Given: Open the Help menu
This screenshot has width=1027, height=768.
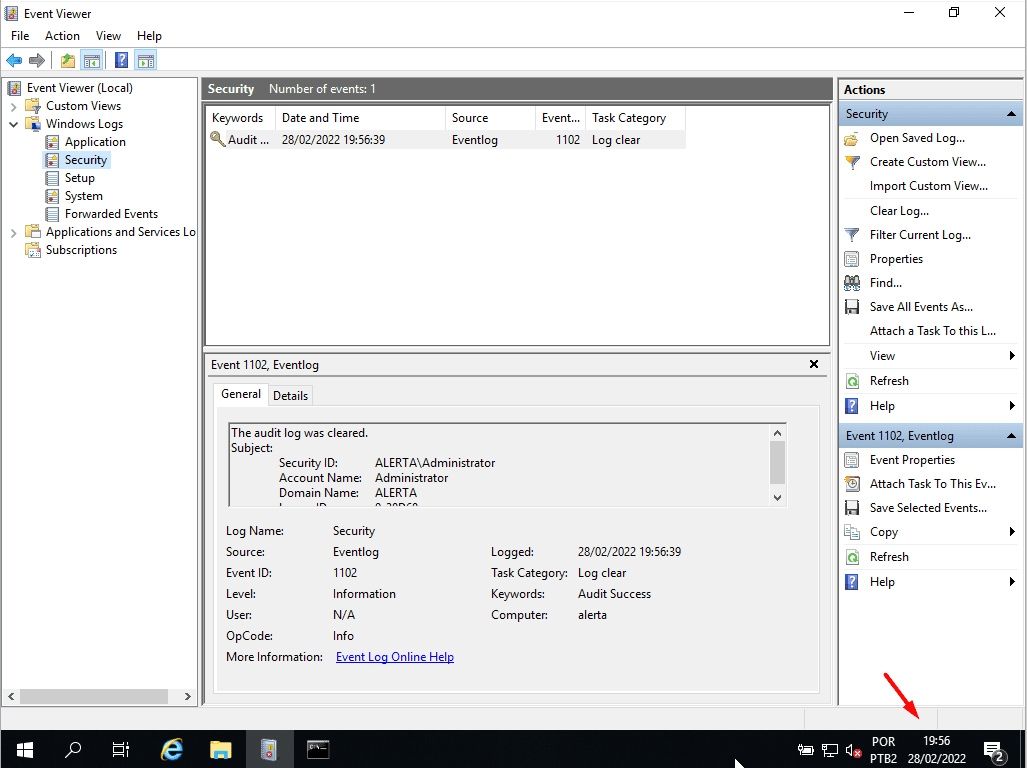Looking at the screenshot, I should point(149,36).
